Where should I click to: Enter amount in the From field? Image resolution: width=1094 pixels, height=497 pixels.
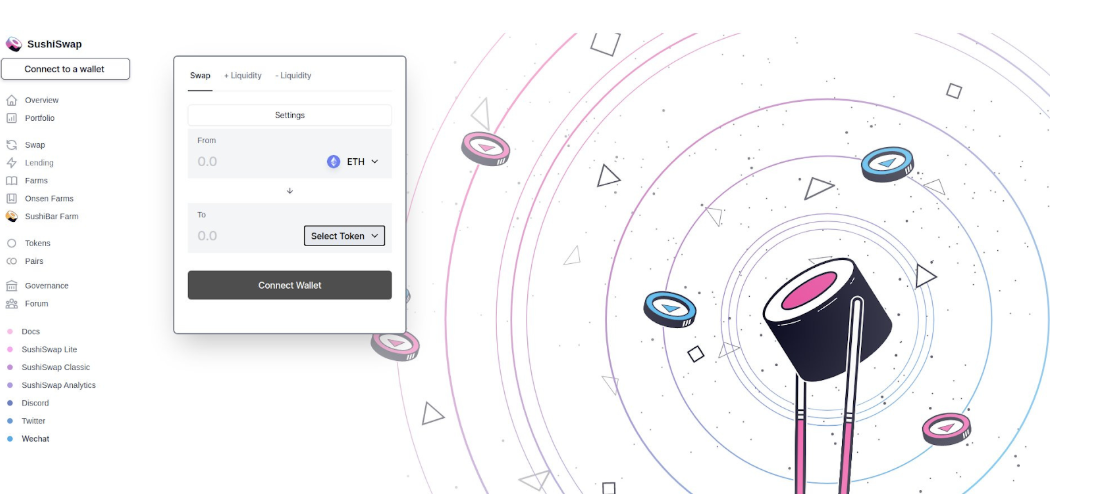(x=250, y=161)
